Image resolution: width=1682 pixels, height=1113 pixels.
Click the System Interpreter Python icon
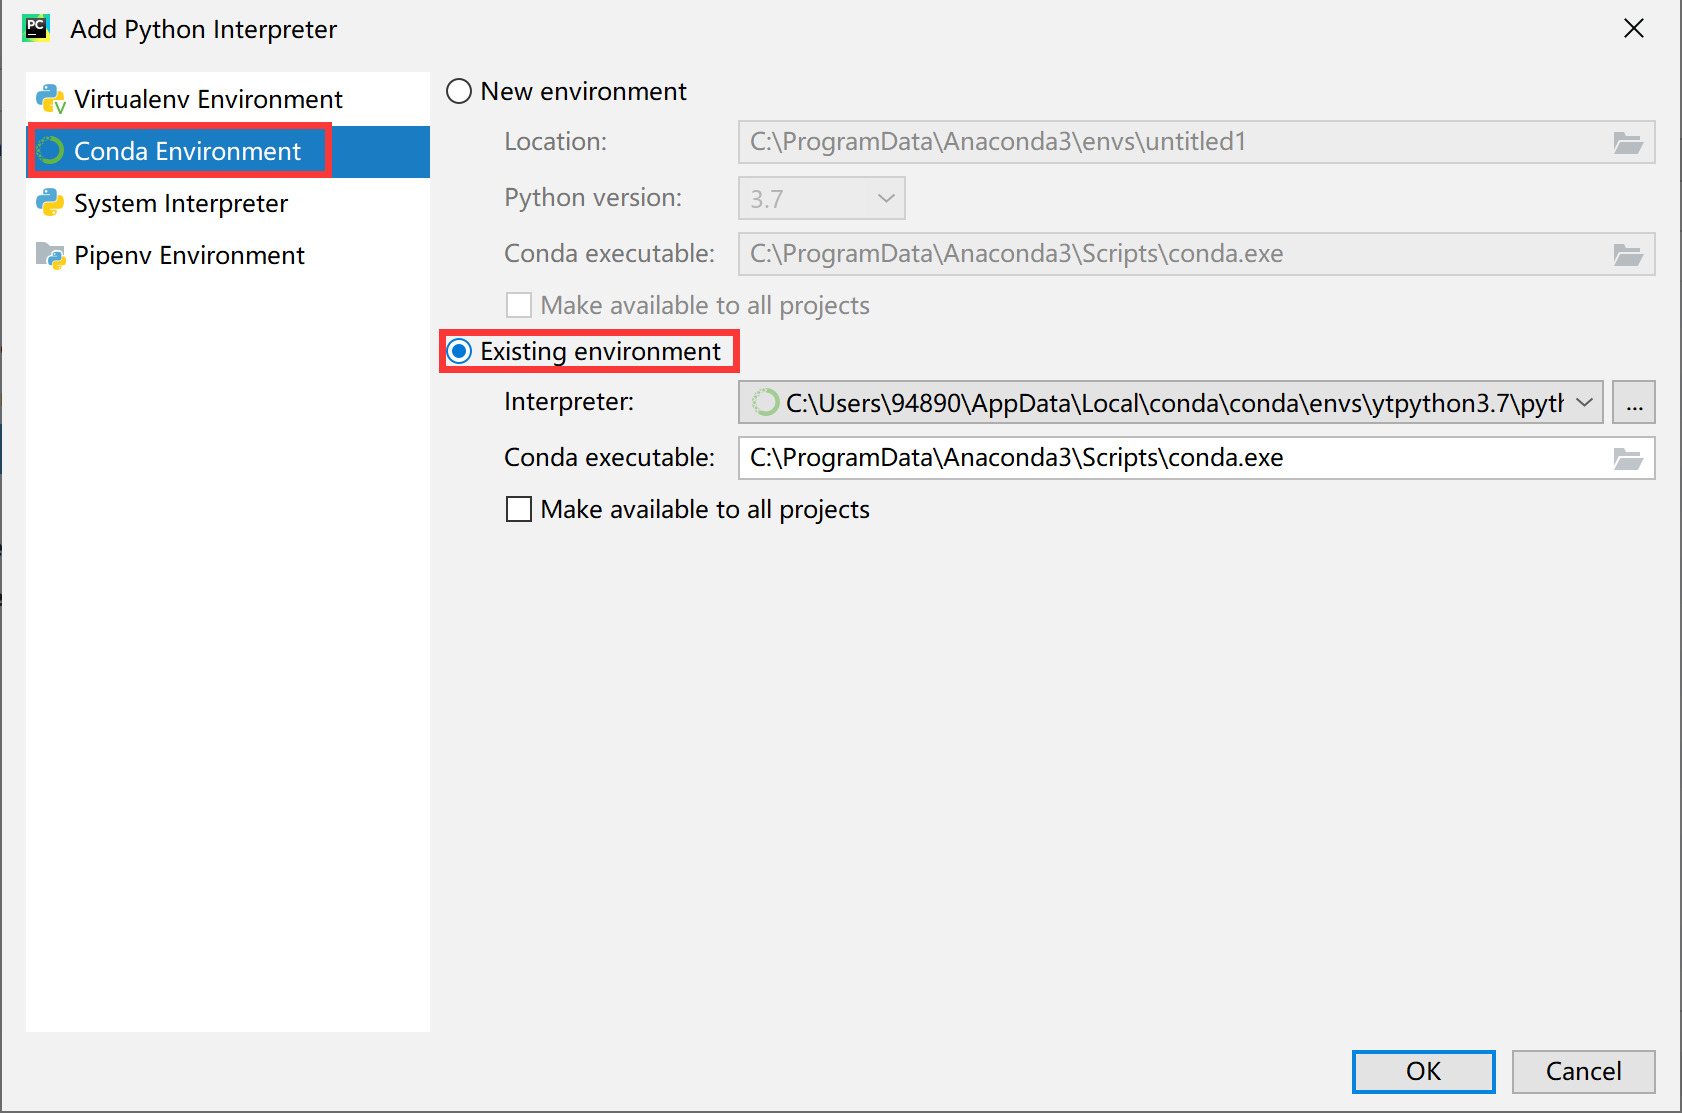click(50, 203)
